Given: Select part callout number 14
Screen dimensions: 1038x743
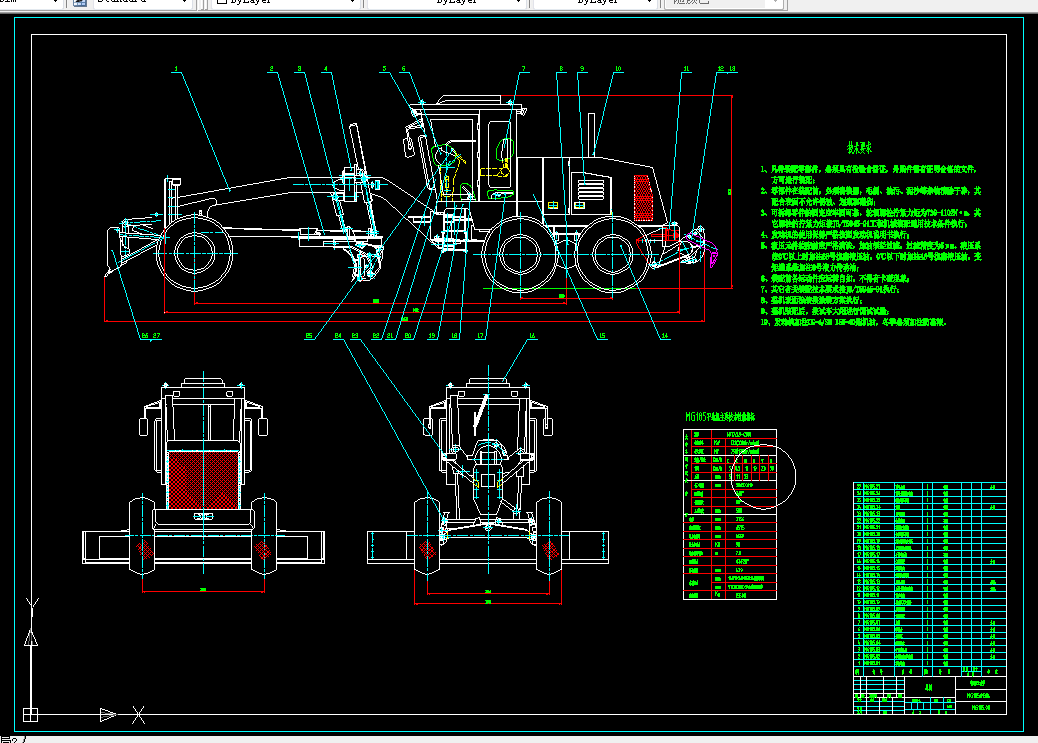Looking at the screenshot, I should [x=665, y=336].
